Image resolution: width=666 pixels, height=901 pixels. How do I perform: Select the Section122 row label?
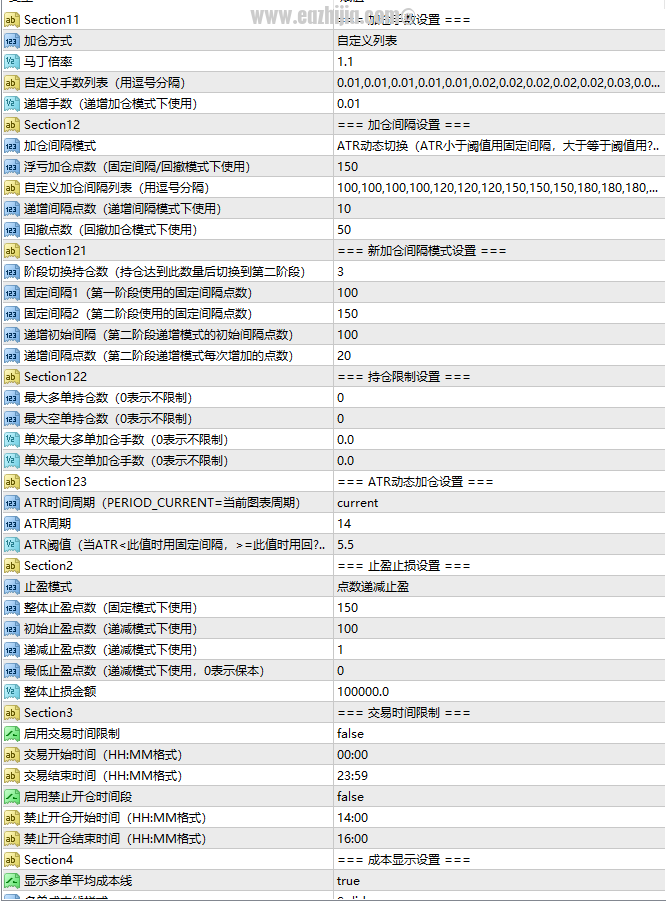(55, 377)
